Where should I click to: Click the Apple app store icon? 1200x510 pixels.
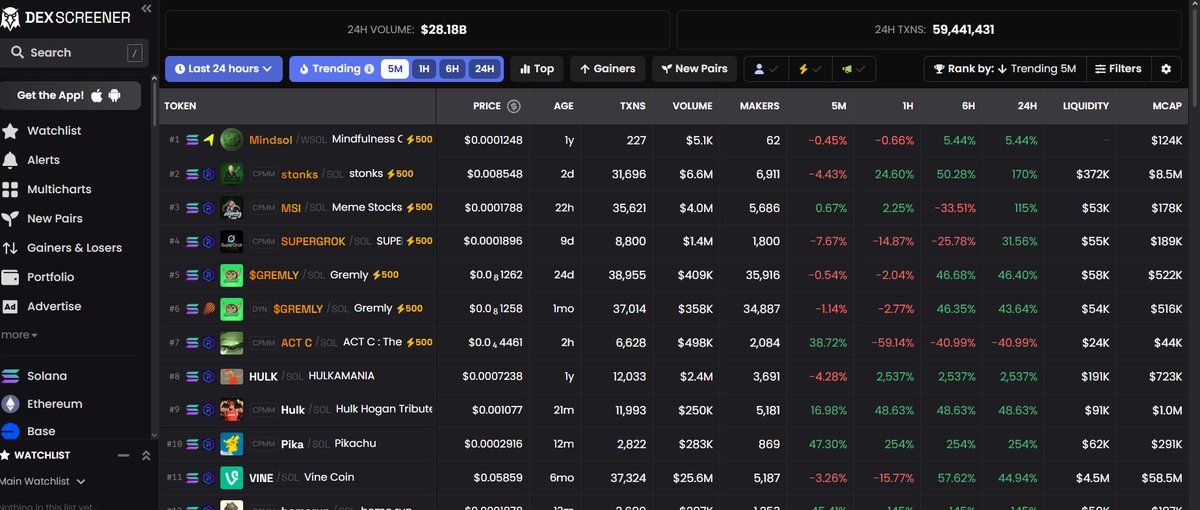pos(97,95)
